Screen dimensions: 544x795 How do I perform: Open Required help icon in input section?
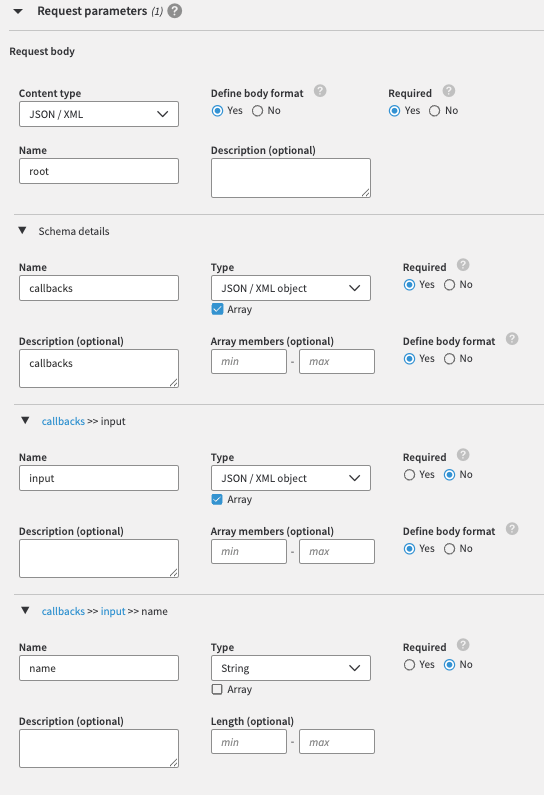[x=463, y=455]
